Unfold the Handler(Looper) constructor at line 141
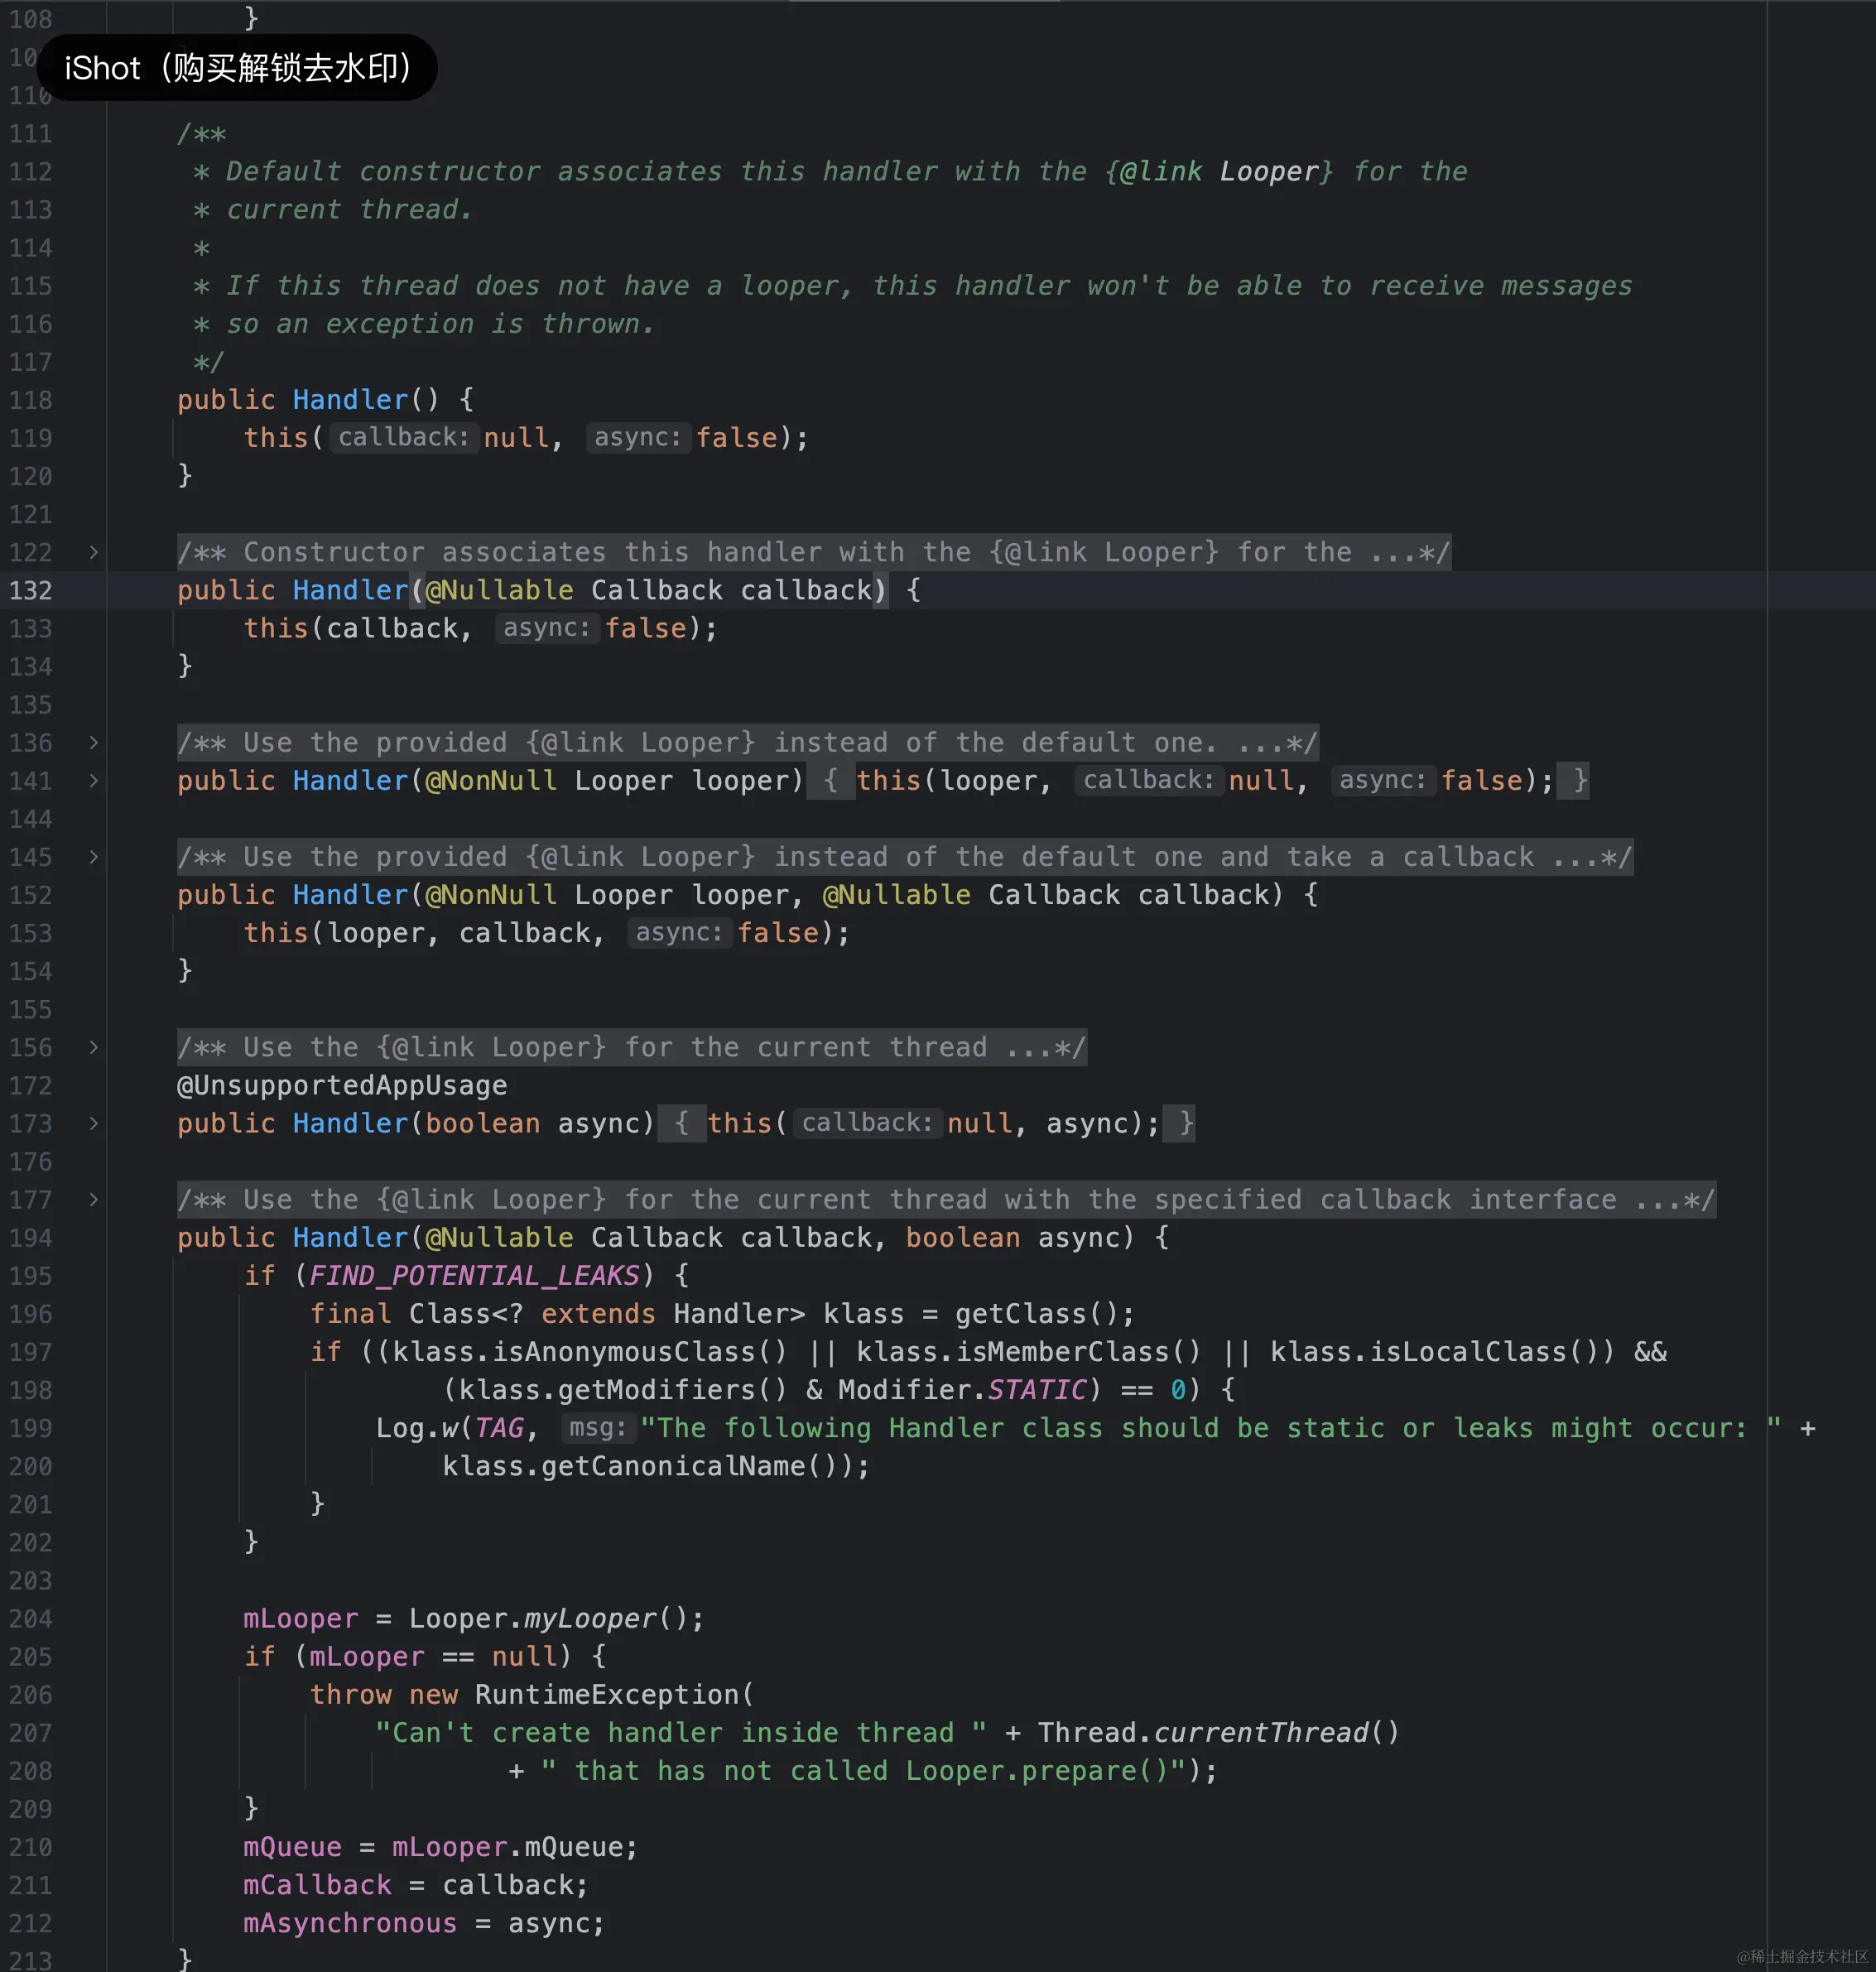1876x1972 pixels. click(93, 780)
